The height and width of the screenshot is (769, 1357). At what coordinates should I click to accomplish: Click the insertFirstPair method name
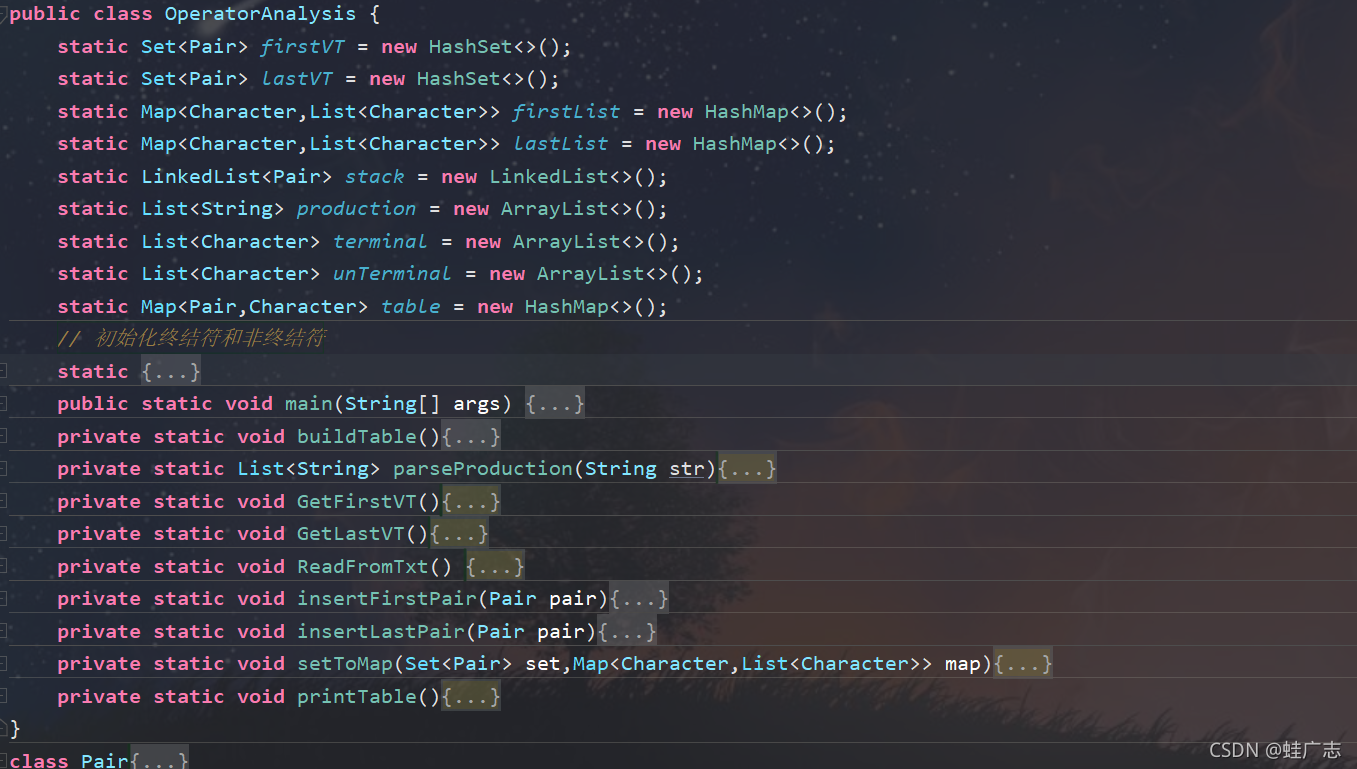386,599
